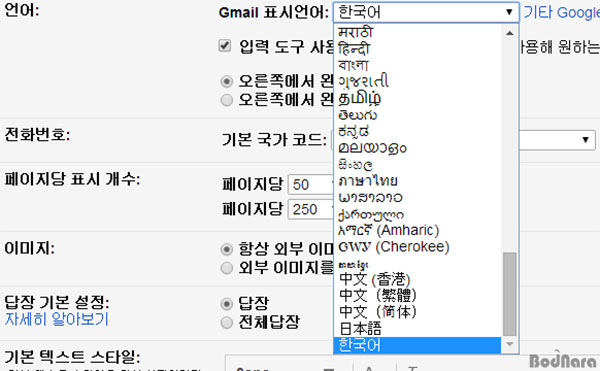Select हिन्दी from language list
The height and width of the screenshot is (371, 600).
pos(354,48)
